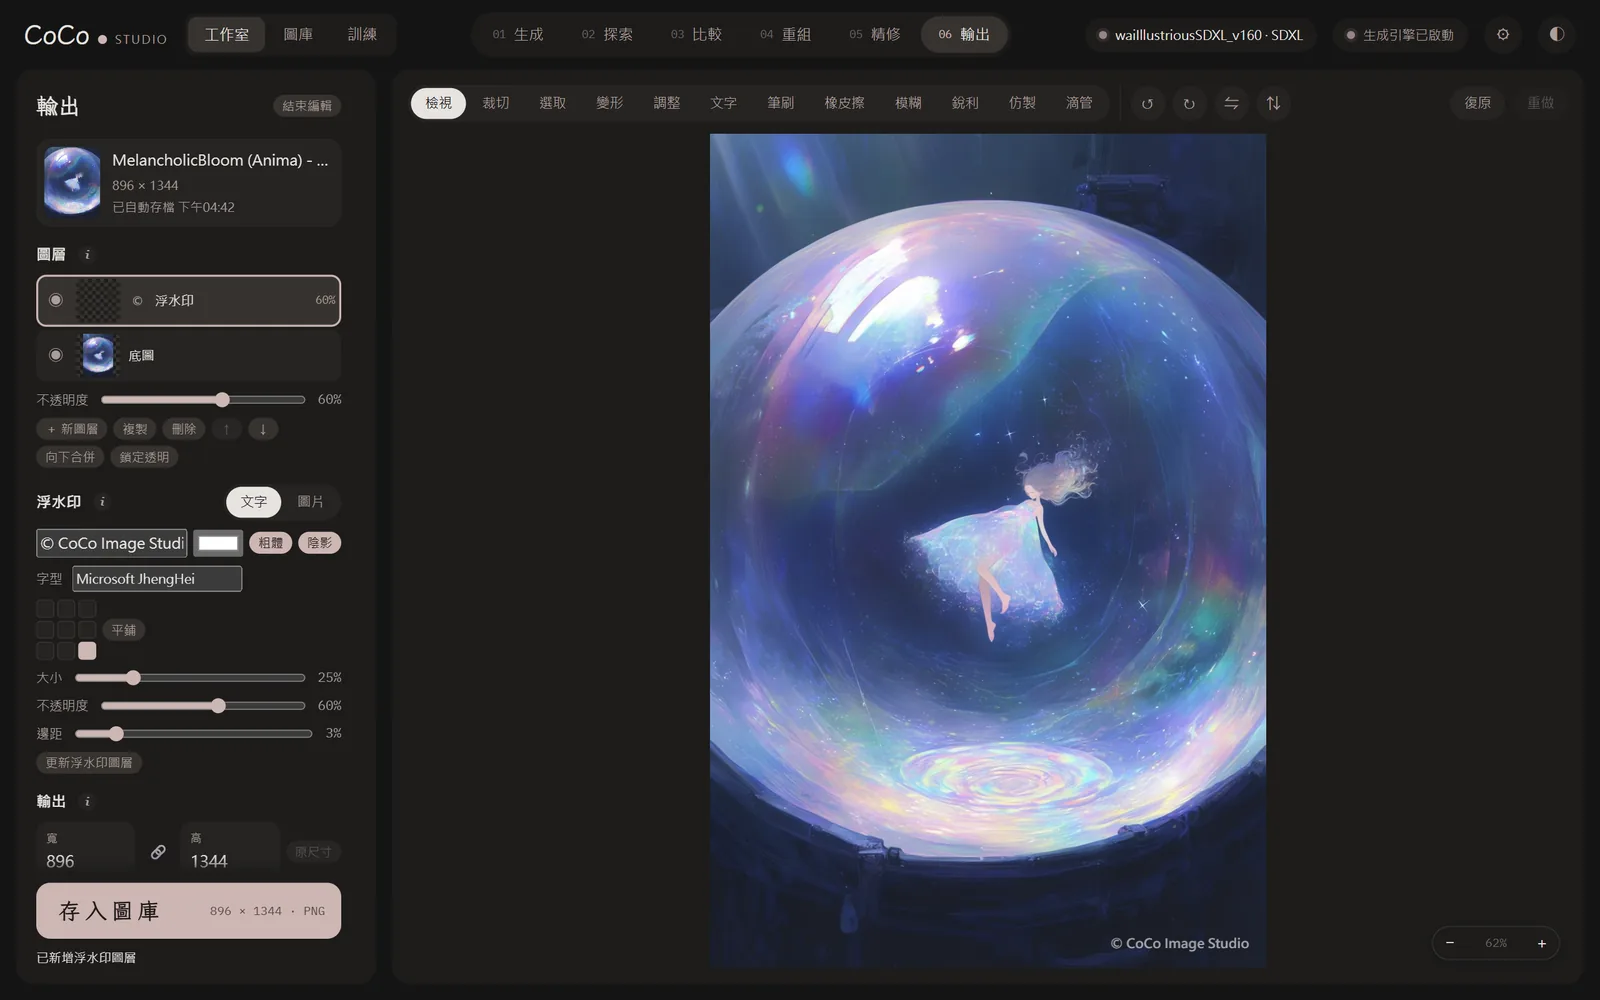Select the bottom-right watermark position cell
This screenshot has width=1600, height=1000.
pyautogui.click(x=88, y=651)
